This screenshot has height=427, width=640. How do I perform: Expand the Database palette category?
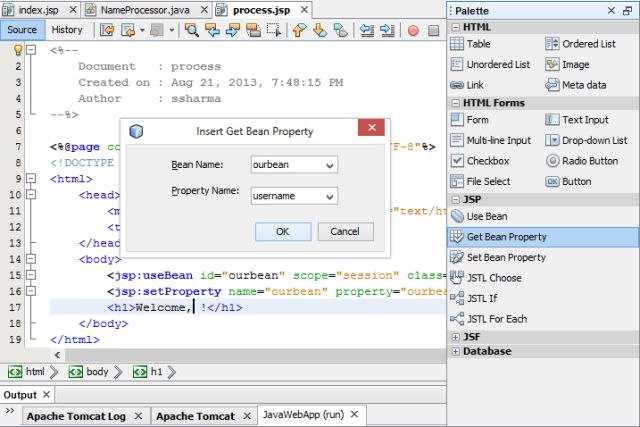456,351
